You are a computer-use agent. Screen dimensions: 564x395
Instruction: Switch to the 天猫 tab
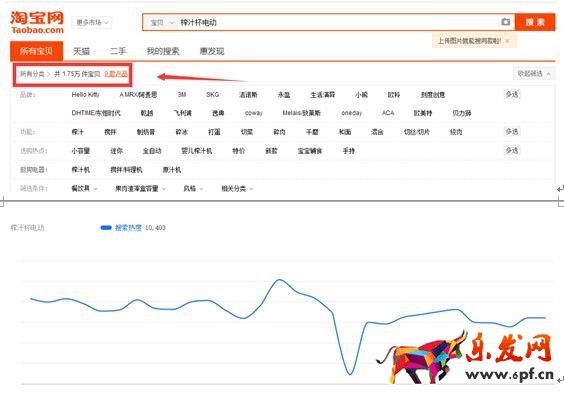81,51
